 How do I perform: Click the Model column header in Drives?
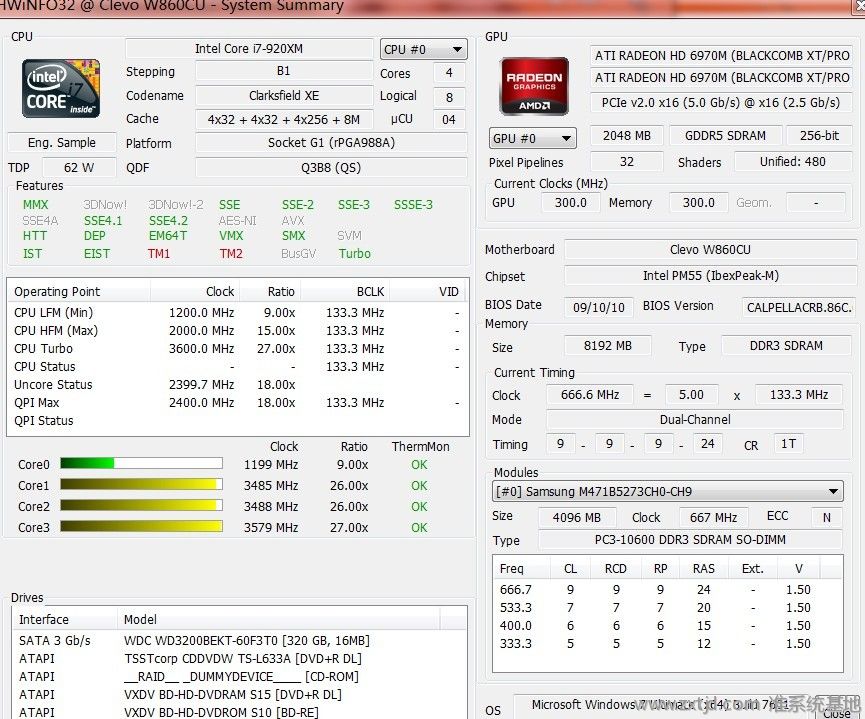pos(278,619)
